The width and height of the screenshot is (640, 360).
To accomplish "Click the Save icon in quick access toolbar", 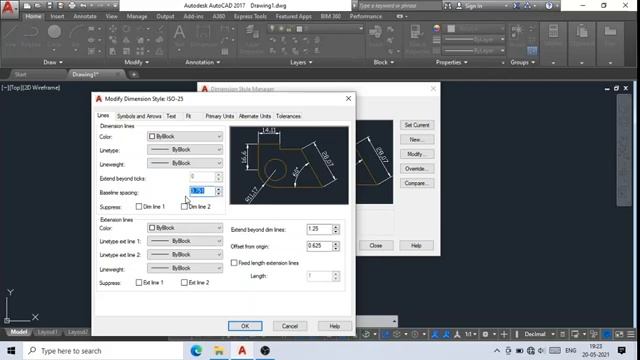I will point(50,6).
